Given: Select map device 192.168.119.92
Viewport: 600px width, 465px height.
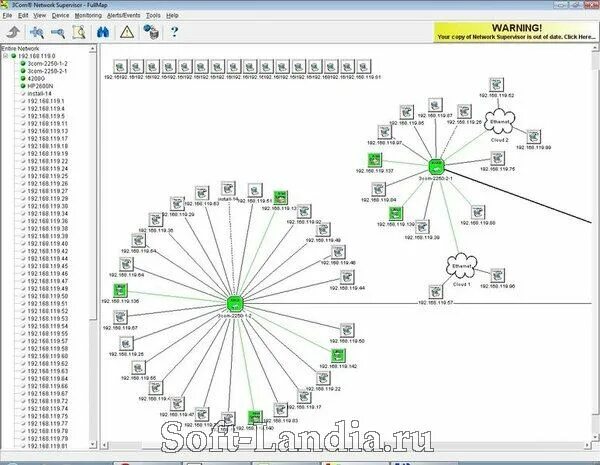Looking at the screenshot, I should [304, 211].
